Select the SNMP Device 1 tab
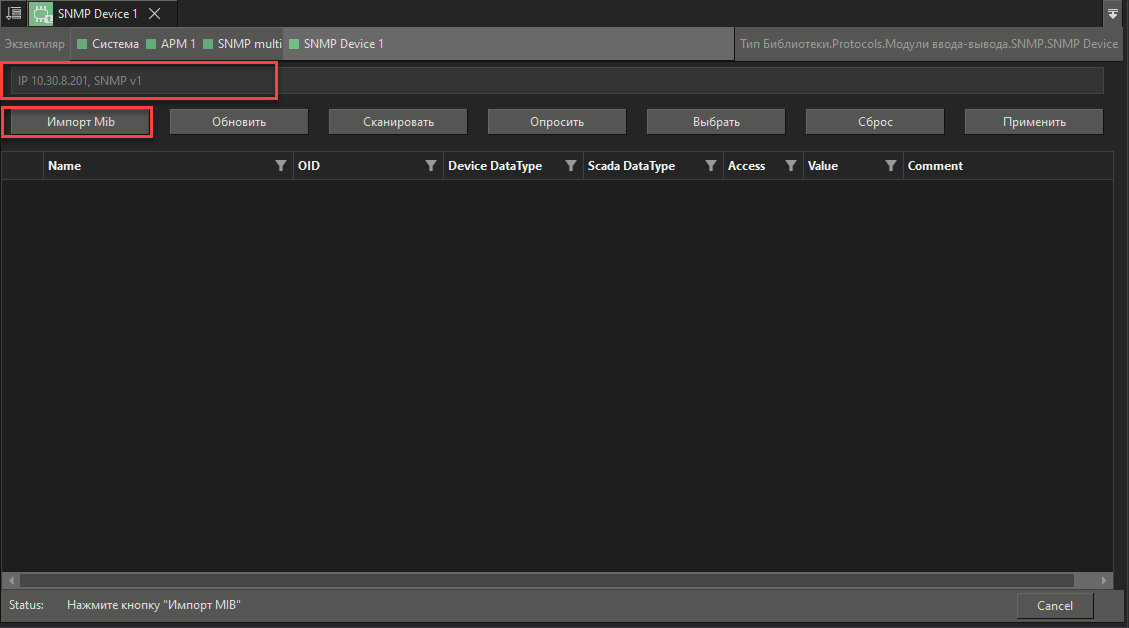Viewport: 1129px width, 628px height. pyautogui.click(x=97, y=13)
